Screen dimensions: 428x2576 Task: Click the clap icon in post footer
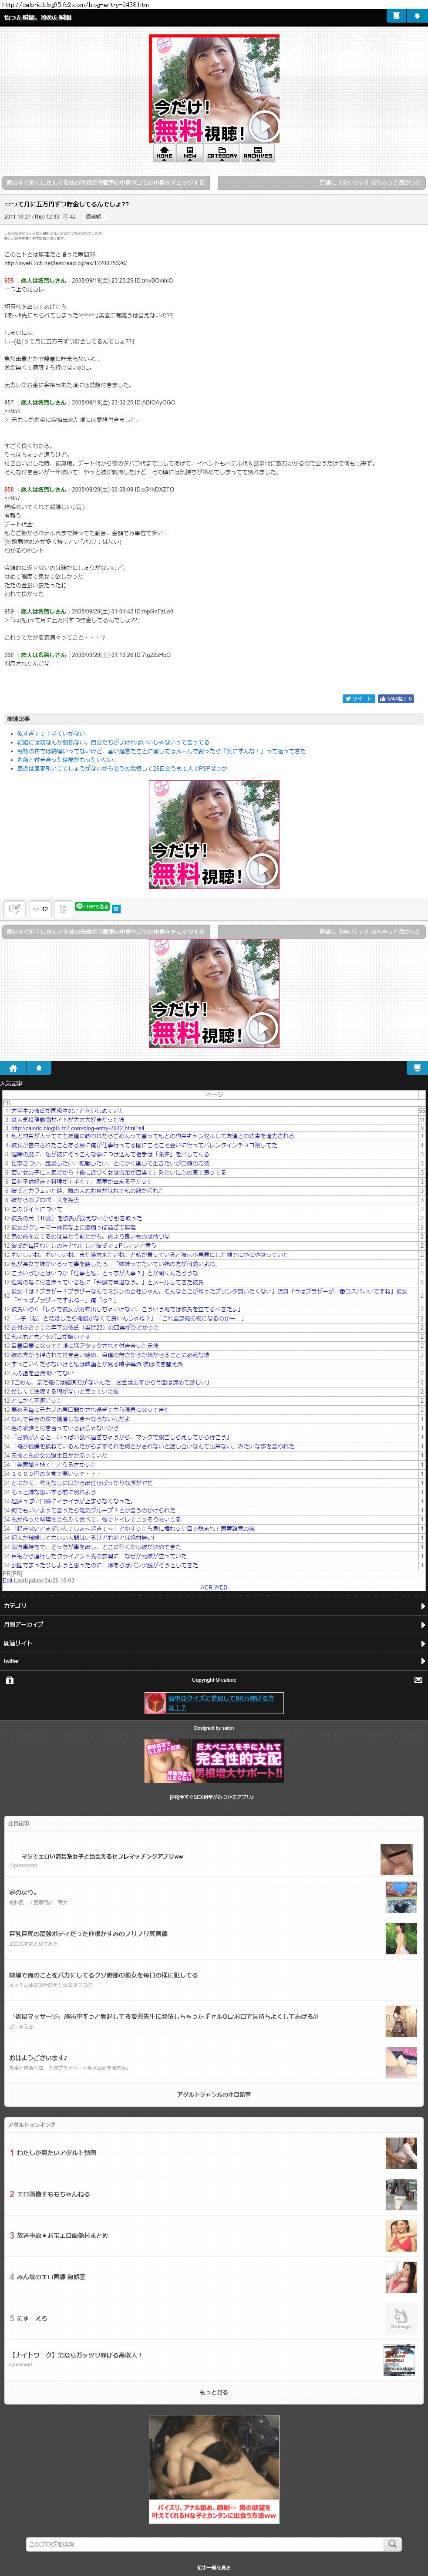(15, 909)
